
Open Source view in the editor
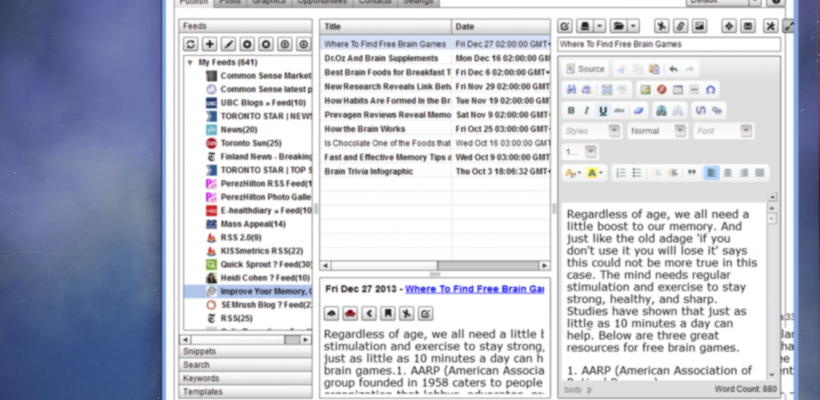tap(586, 69)
